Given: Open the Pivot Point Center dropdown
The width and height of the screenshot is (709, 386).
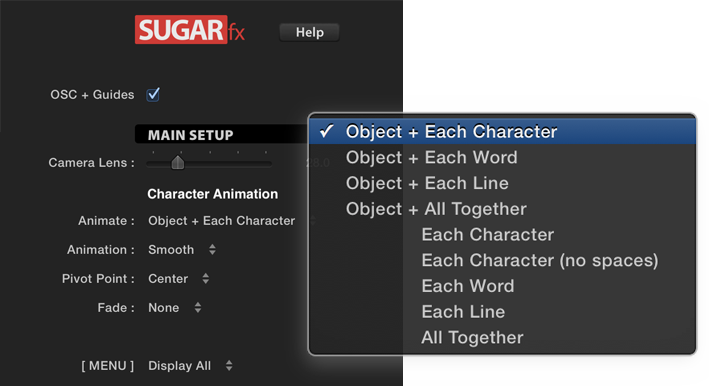Looking at the screenshot, I should pos(179,278).
